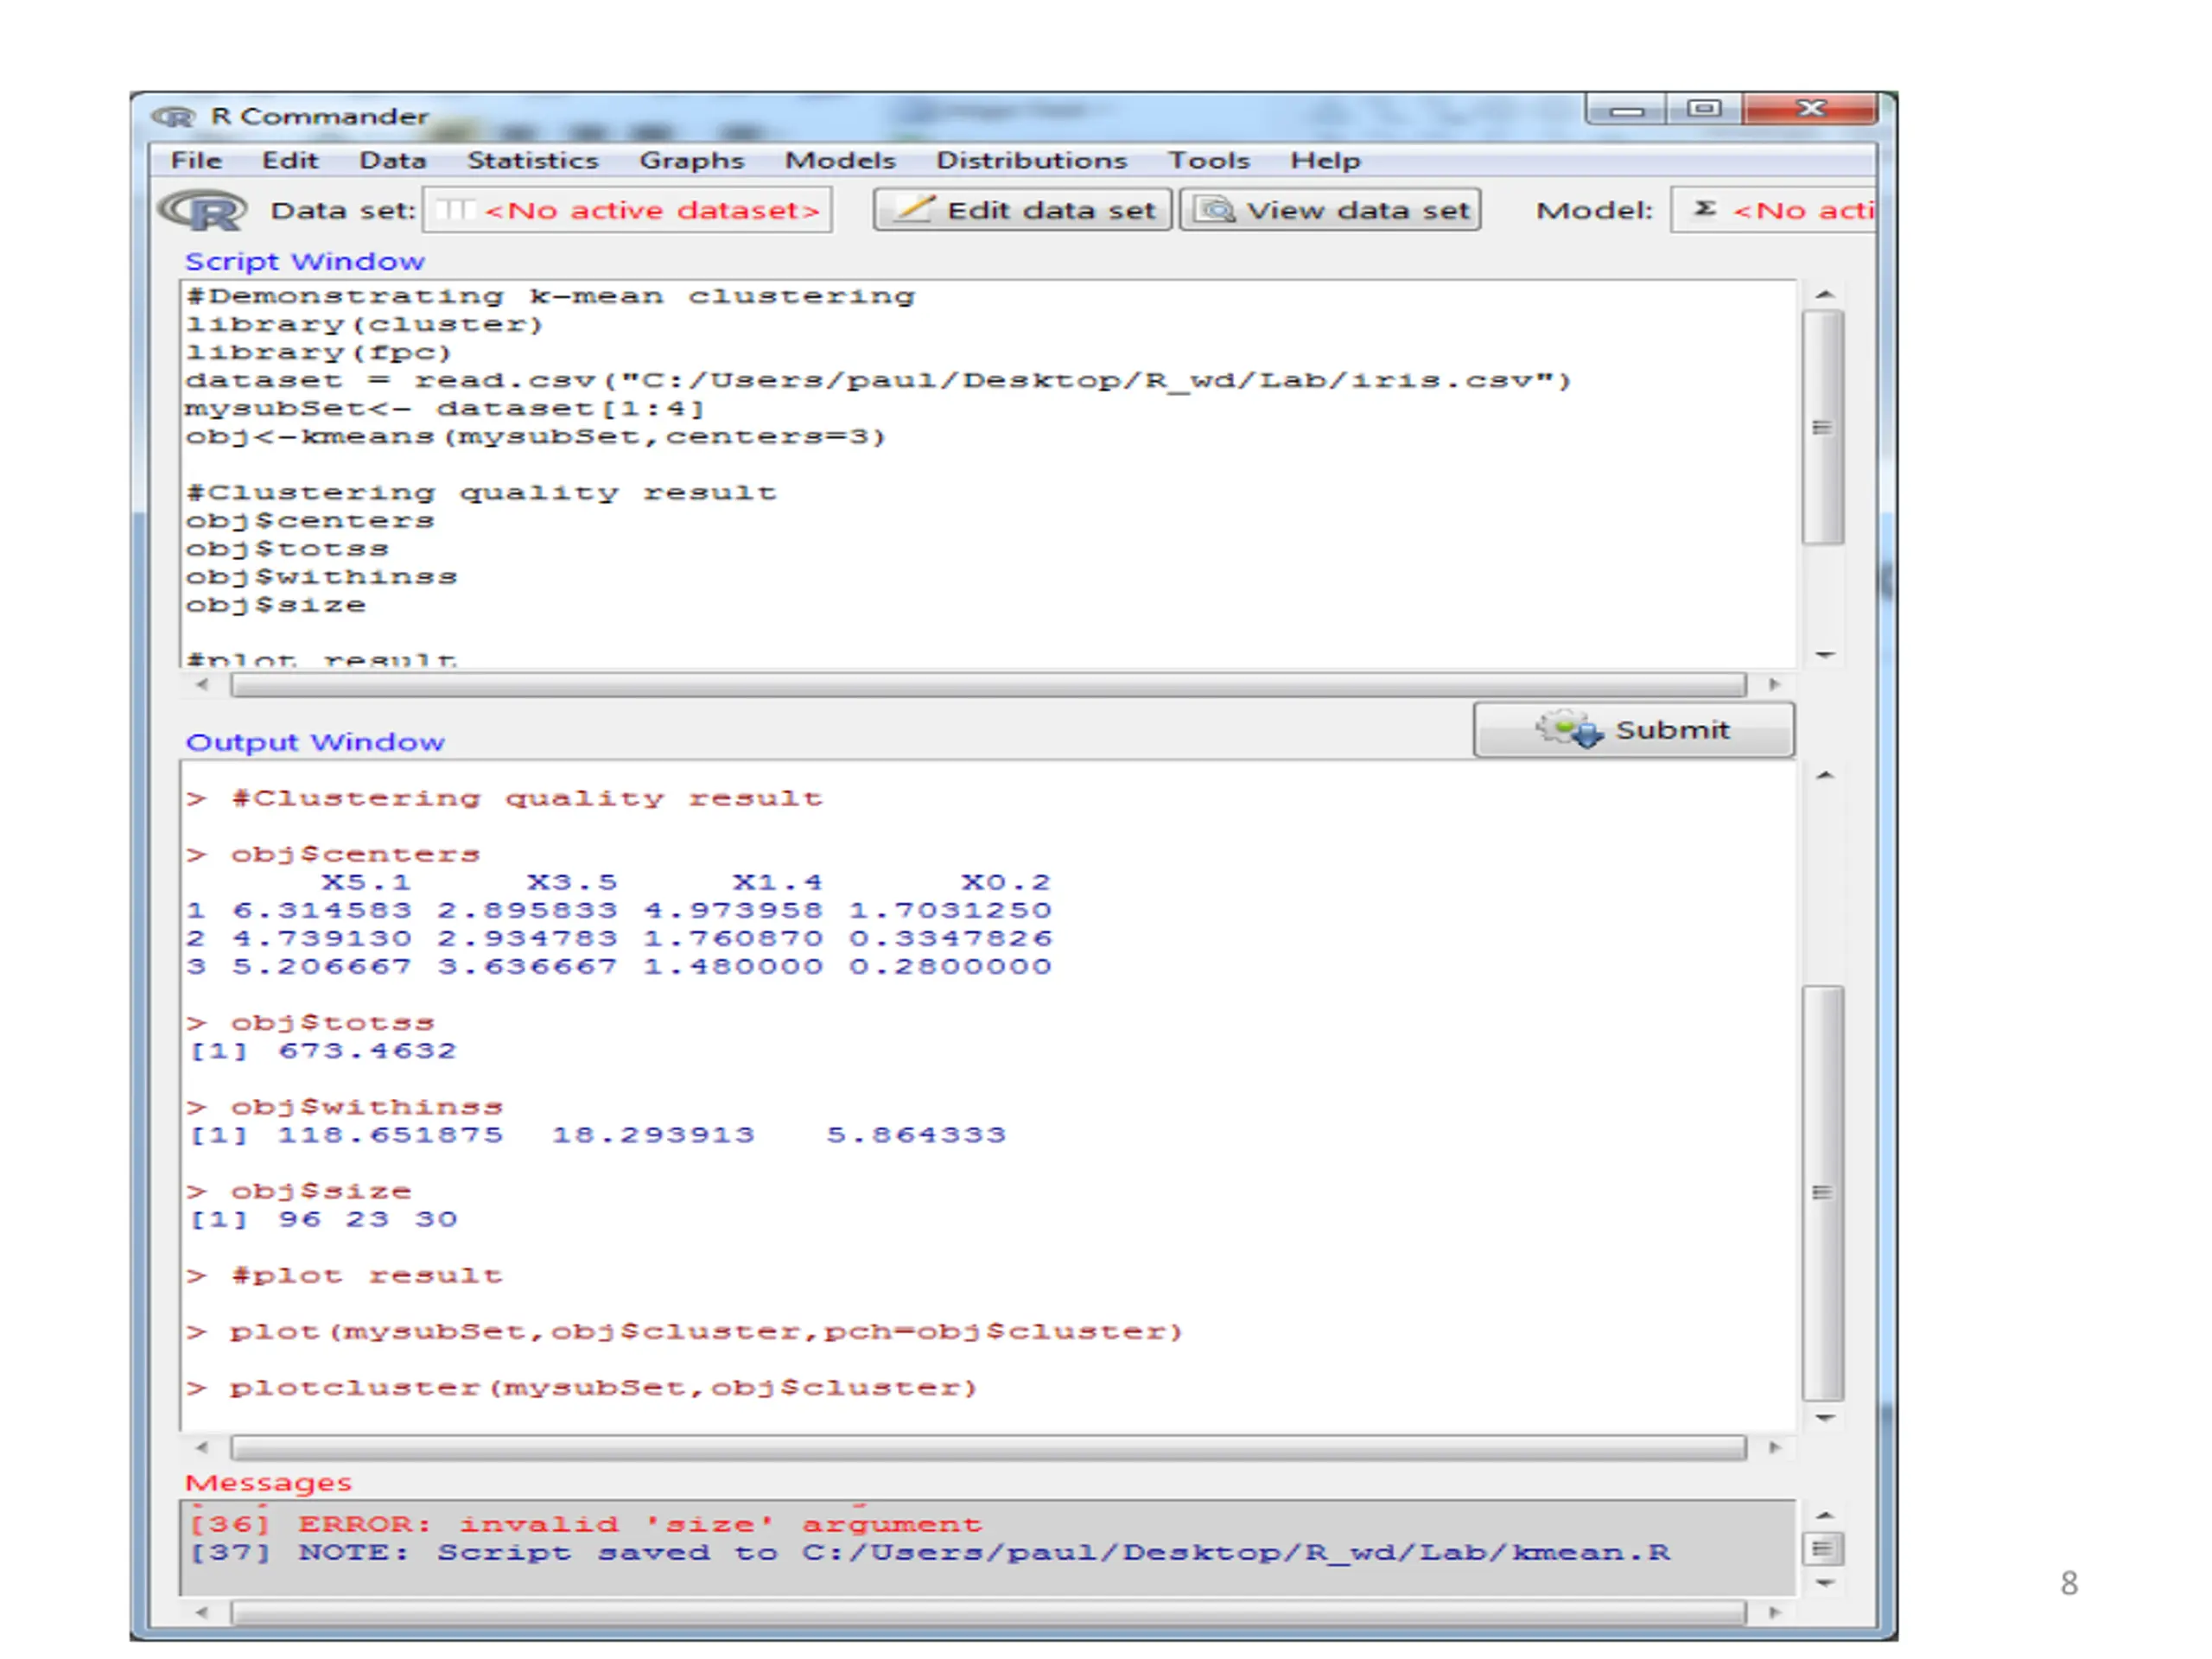Click the Output Window horizontal scrollbar
The image size is (2212, 1659).
[988, 1447]
